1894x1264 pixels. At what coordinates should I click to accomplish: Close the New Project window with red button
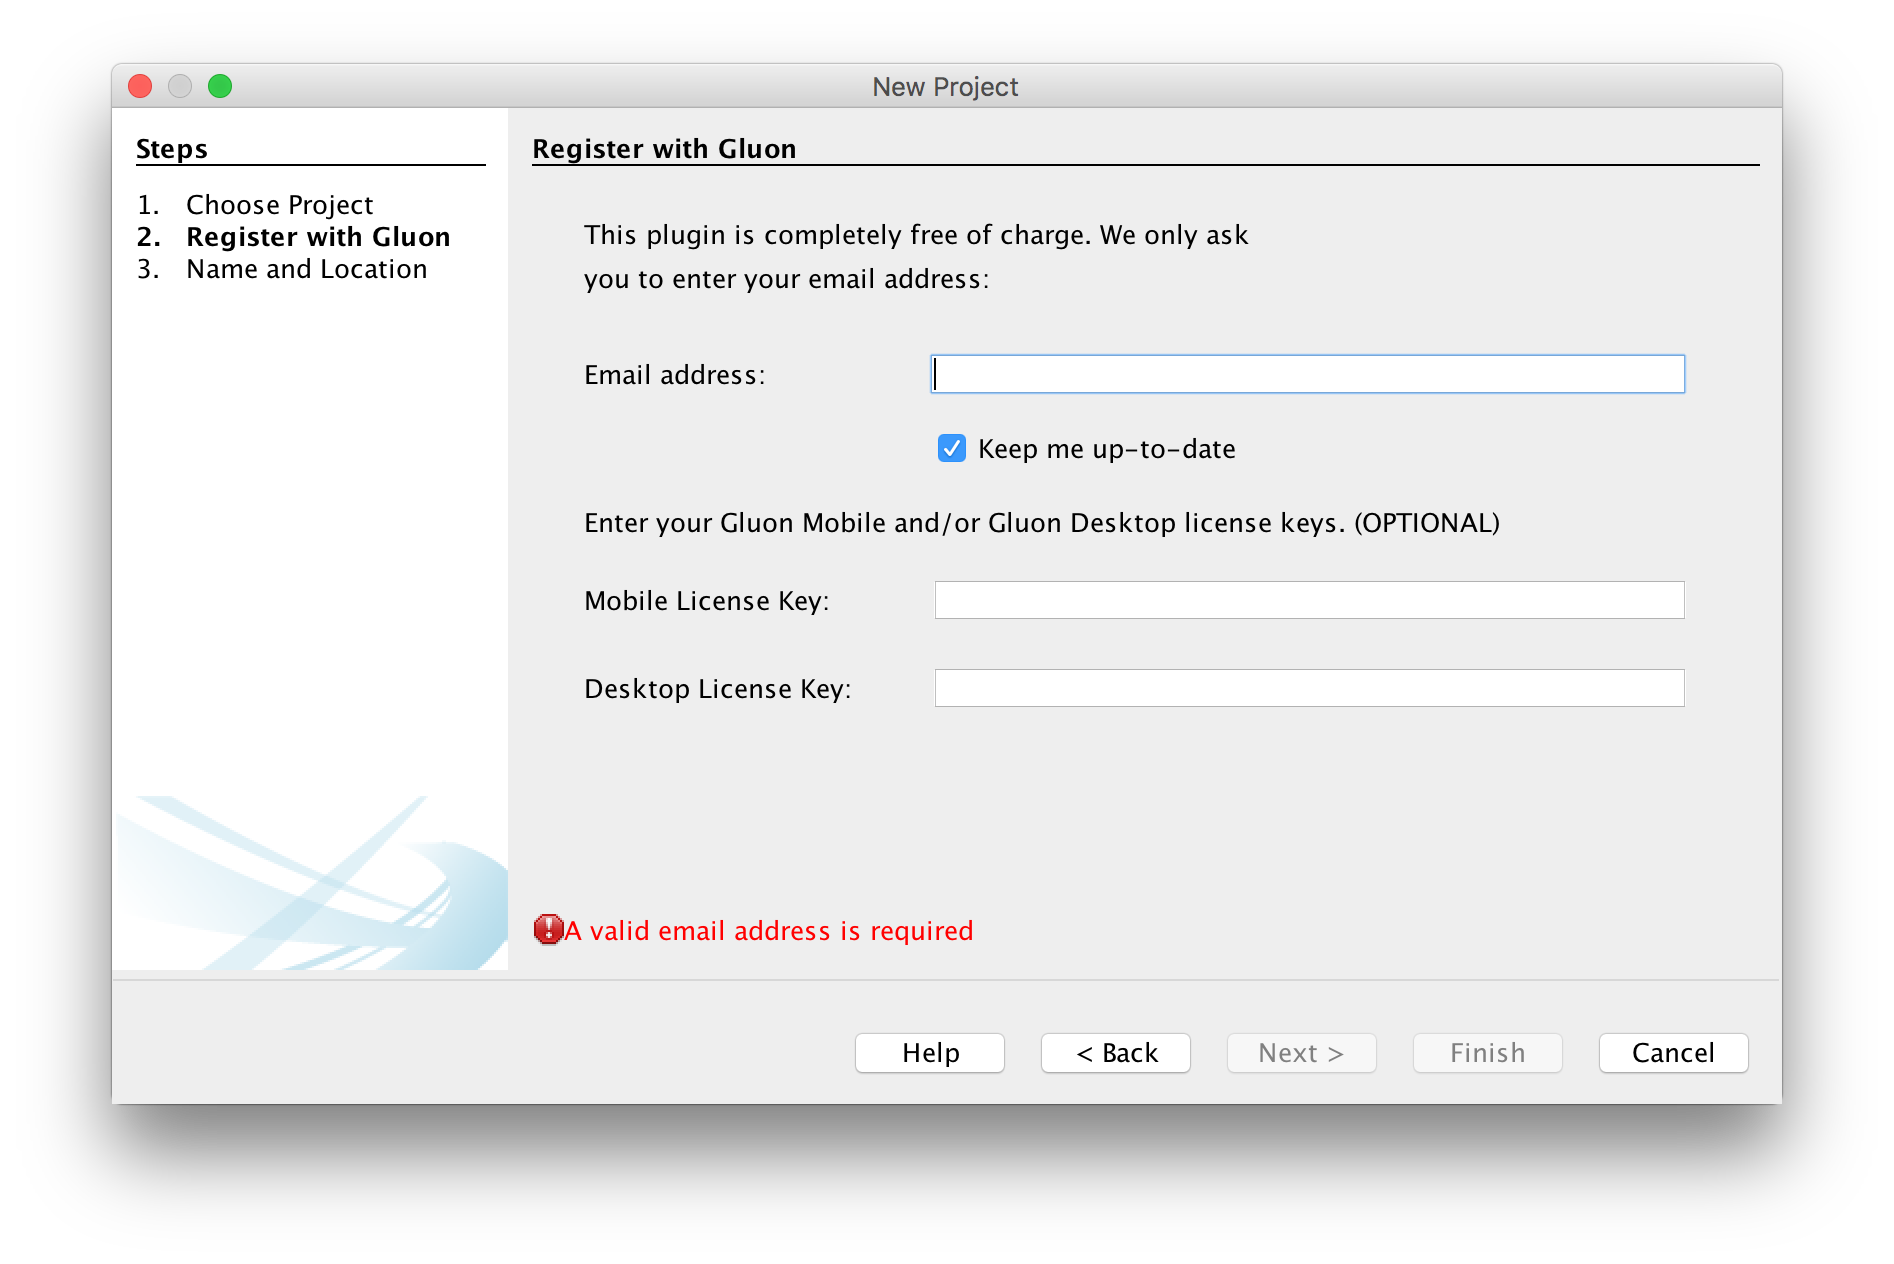coord(140,87)
